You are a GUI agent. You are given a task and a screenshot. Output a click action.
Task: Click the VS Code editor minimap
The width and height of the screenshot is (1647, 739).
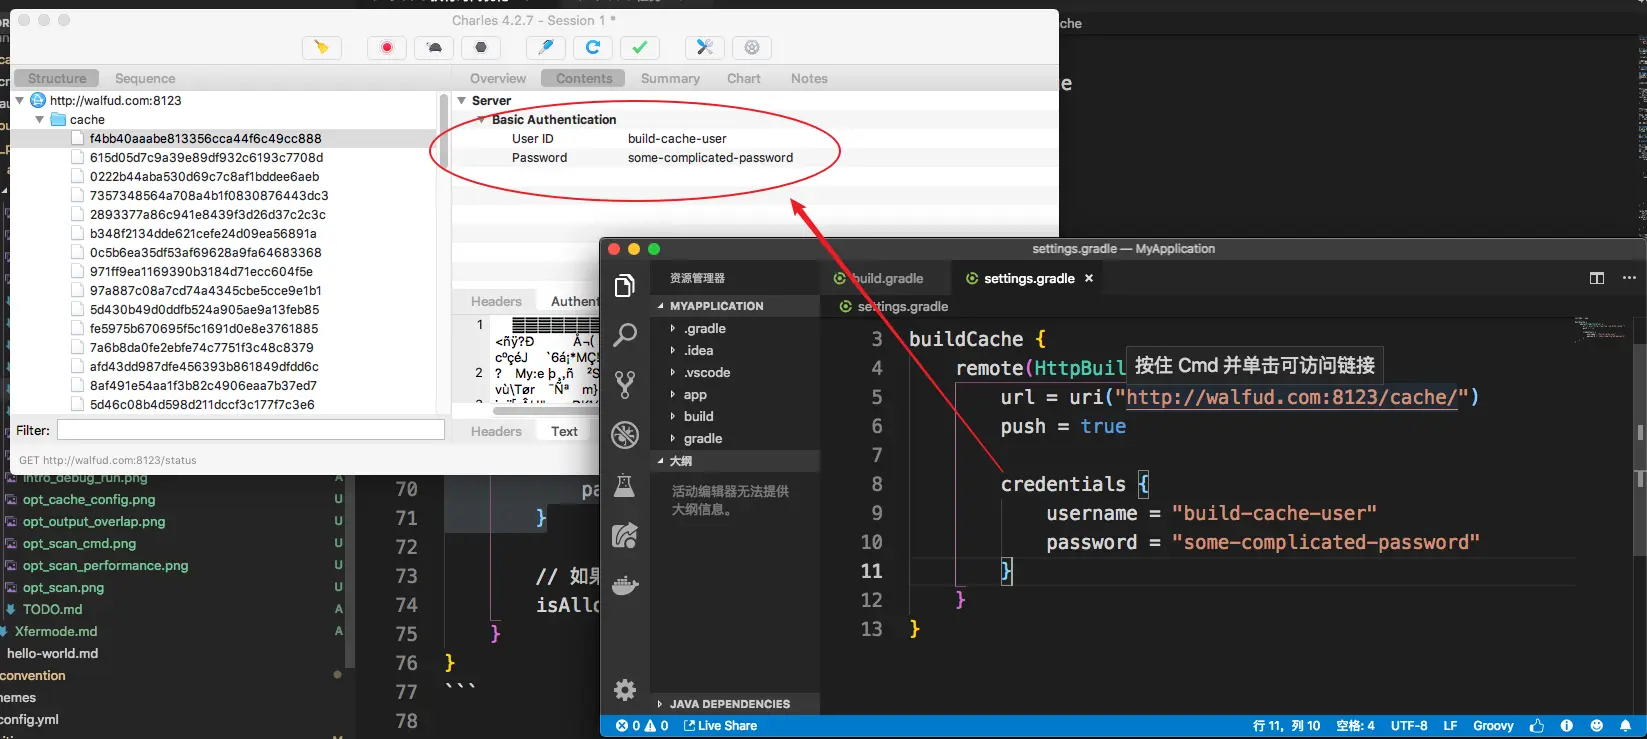point(1600,330)
